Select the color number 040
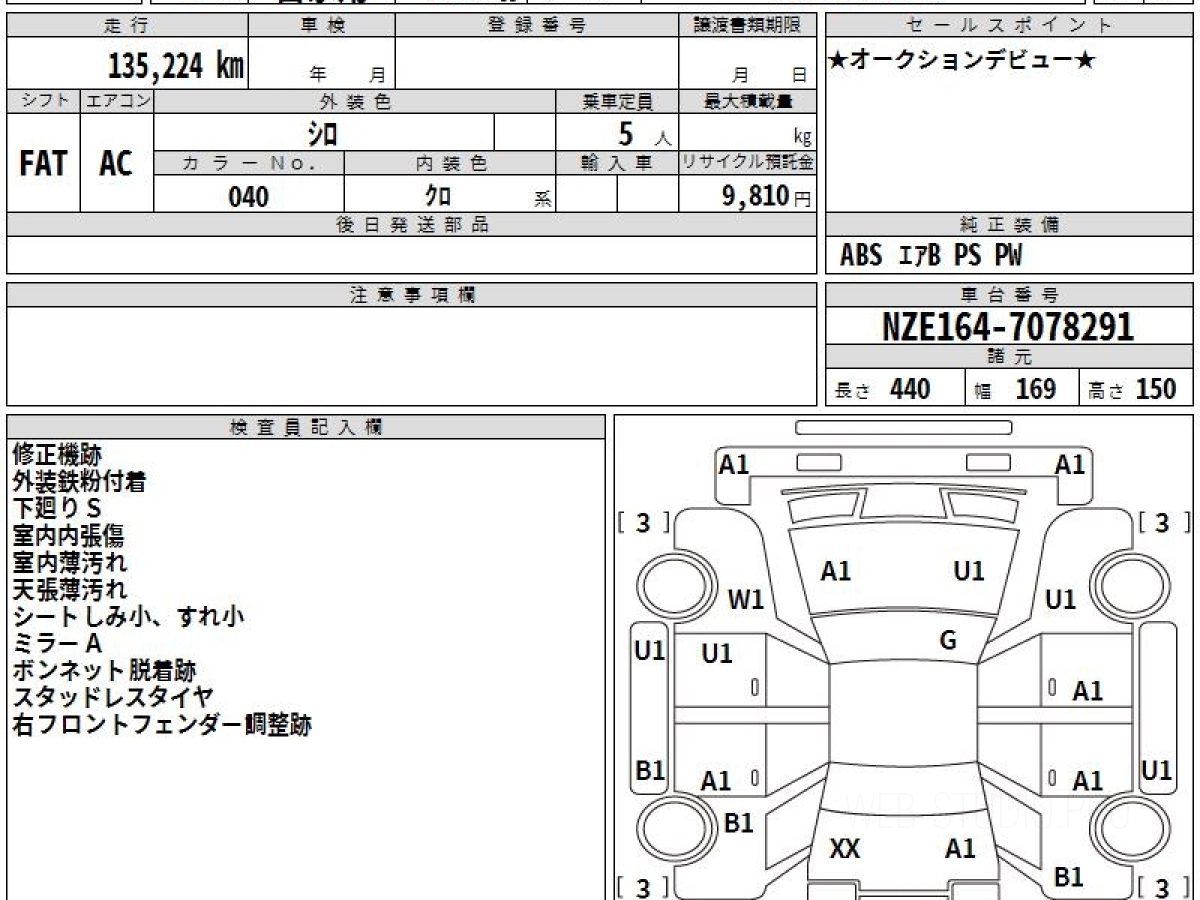Viewport: 1200px width, 900px height. (x=249, y=196)
